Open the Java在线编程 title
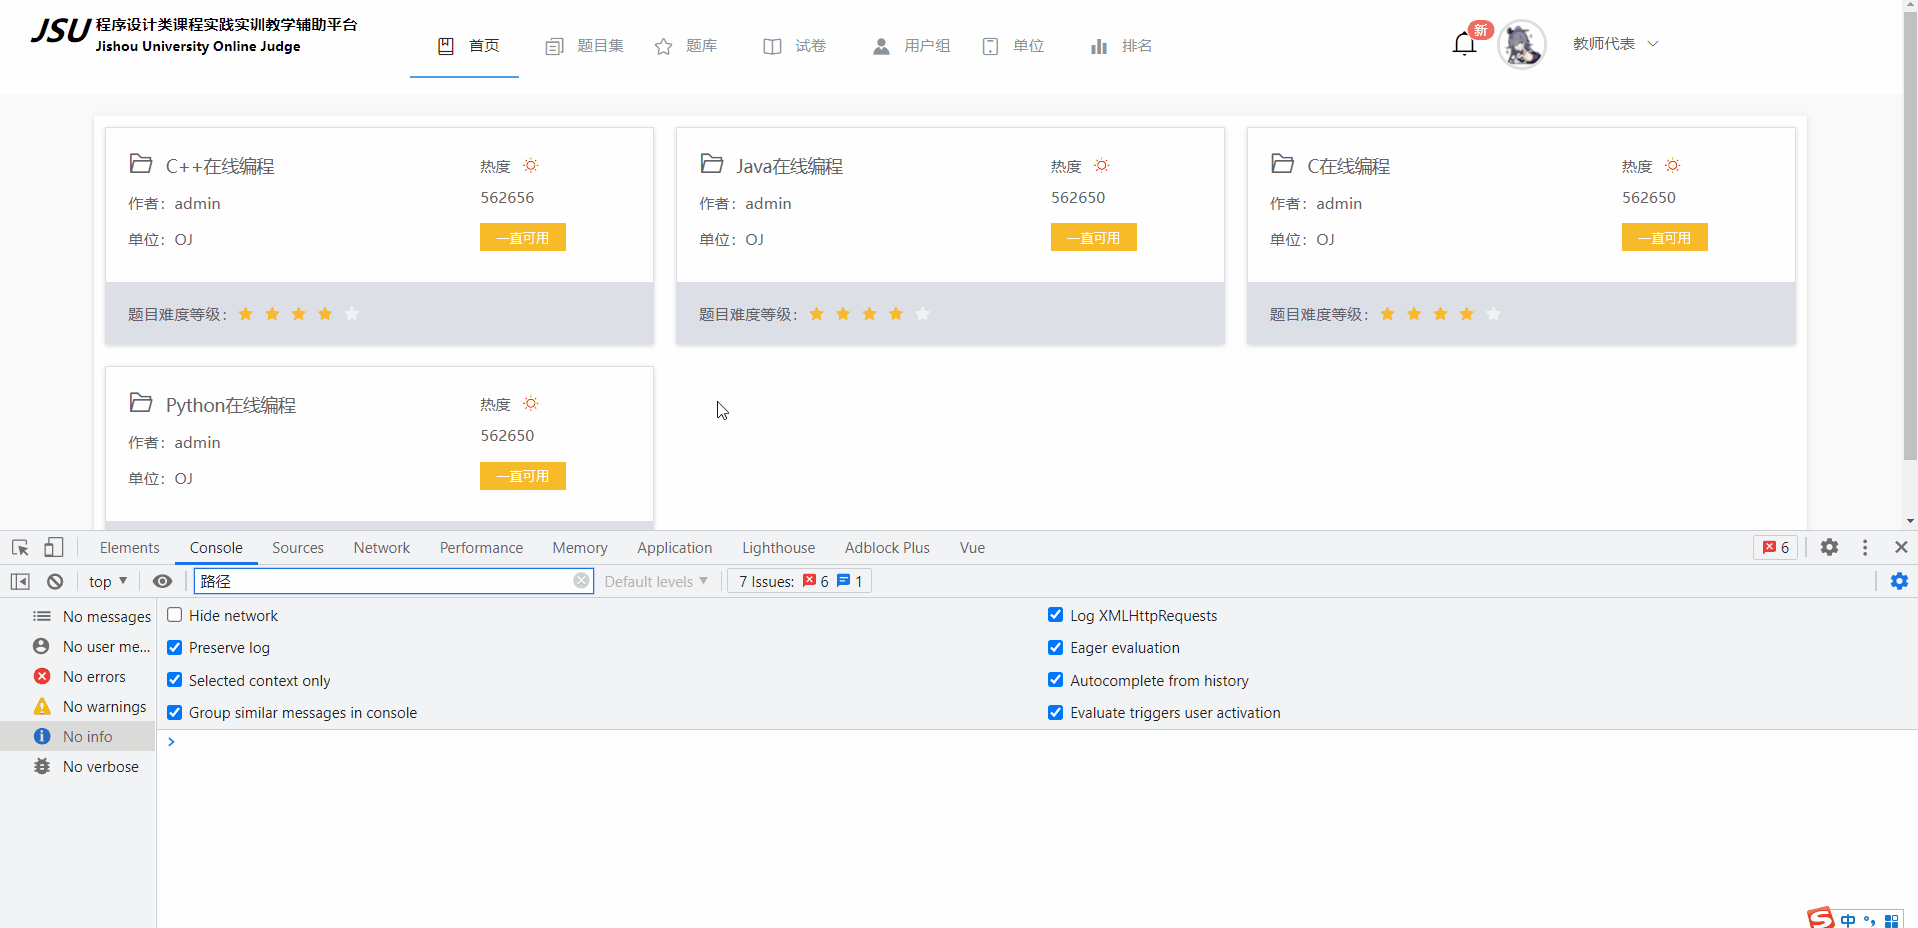Image resolution: width=1918 pixels, height=928 pixels. (x=790, y=166)
